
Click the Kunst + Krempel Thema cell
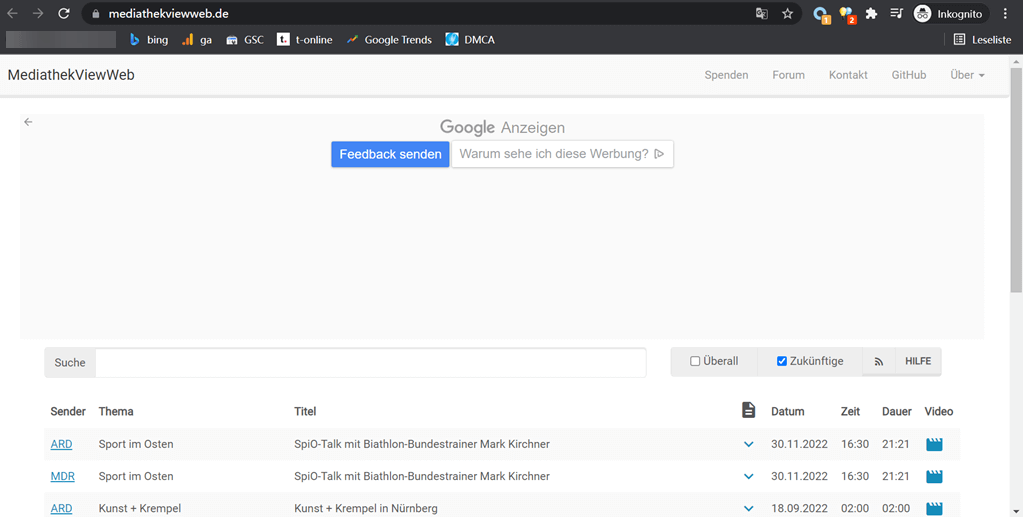point(140,508)
